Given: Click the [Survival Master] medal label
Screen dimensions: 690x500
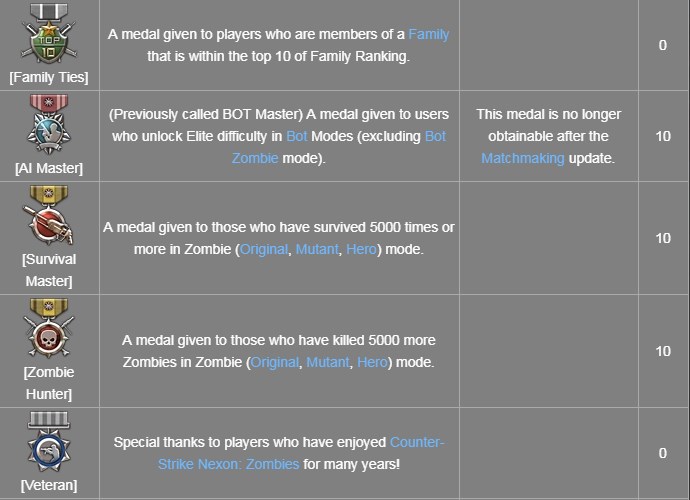Looking at the screenshot, I should tap(48, 270).
